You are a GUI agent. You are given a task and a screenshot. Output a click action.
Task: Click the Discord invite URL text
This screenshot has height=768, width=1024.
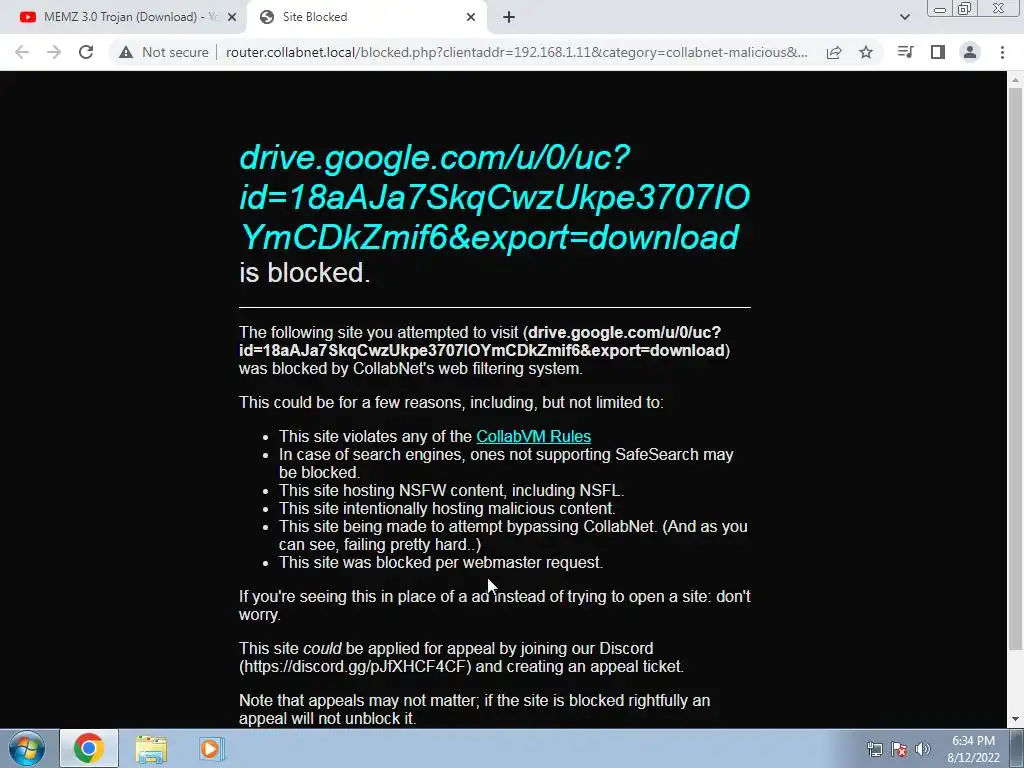coord(357,667)
